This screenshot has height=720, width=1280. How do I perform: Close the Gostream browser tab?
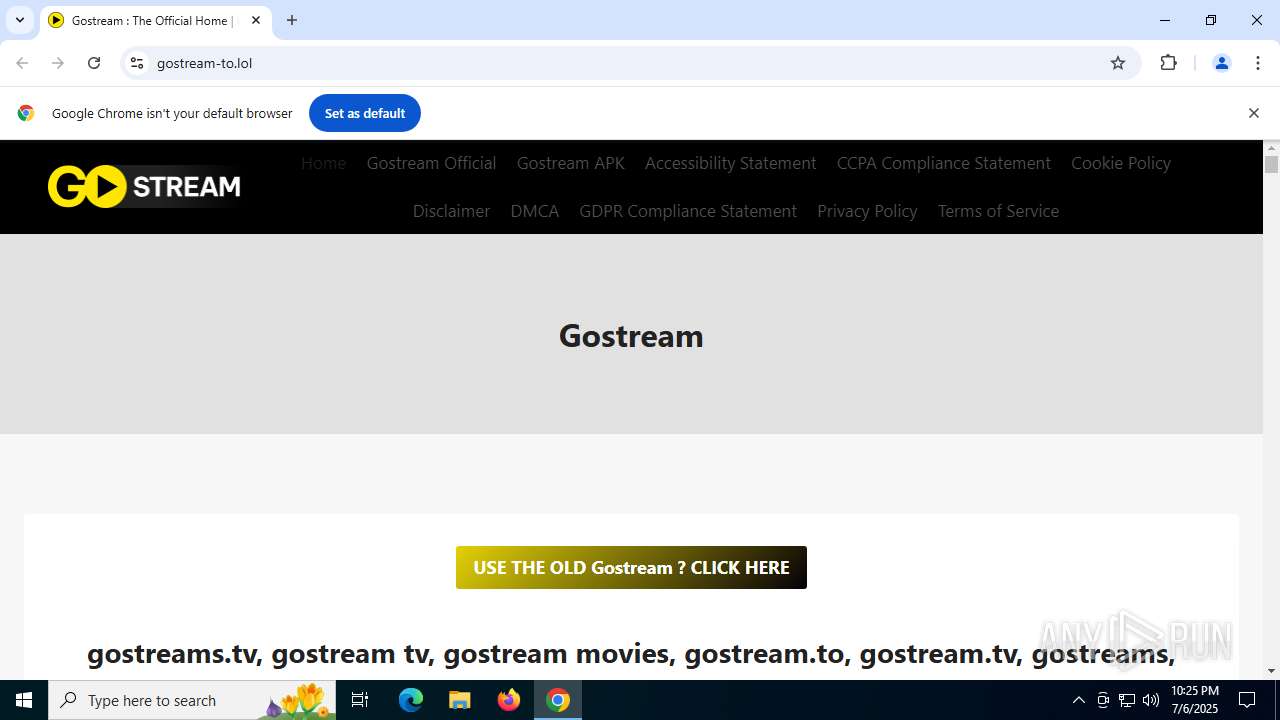pyautogui.click(x=256, y=20)
